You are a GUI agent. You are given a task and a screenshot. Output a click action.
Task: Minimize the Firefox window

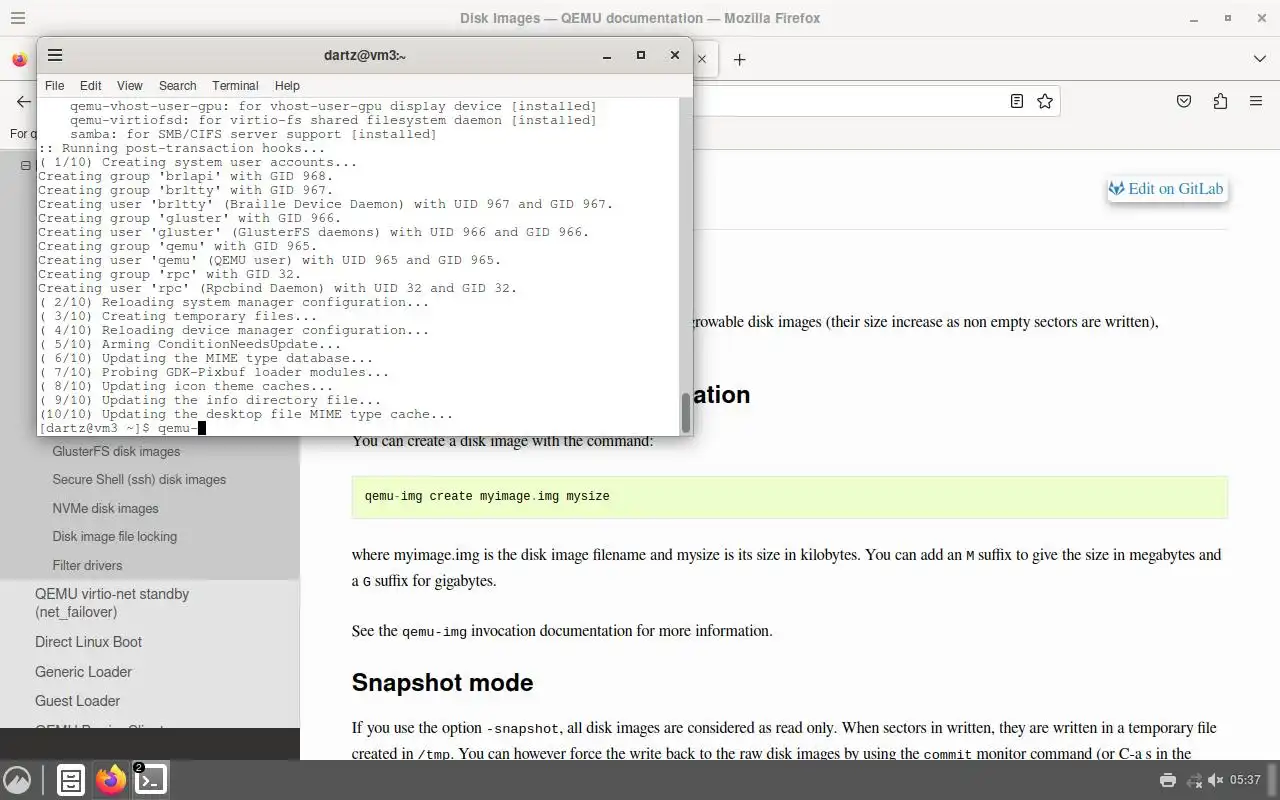pos(1194,18)
